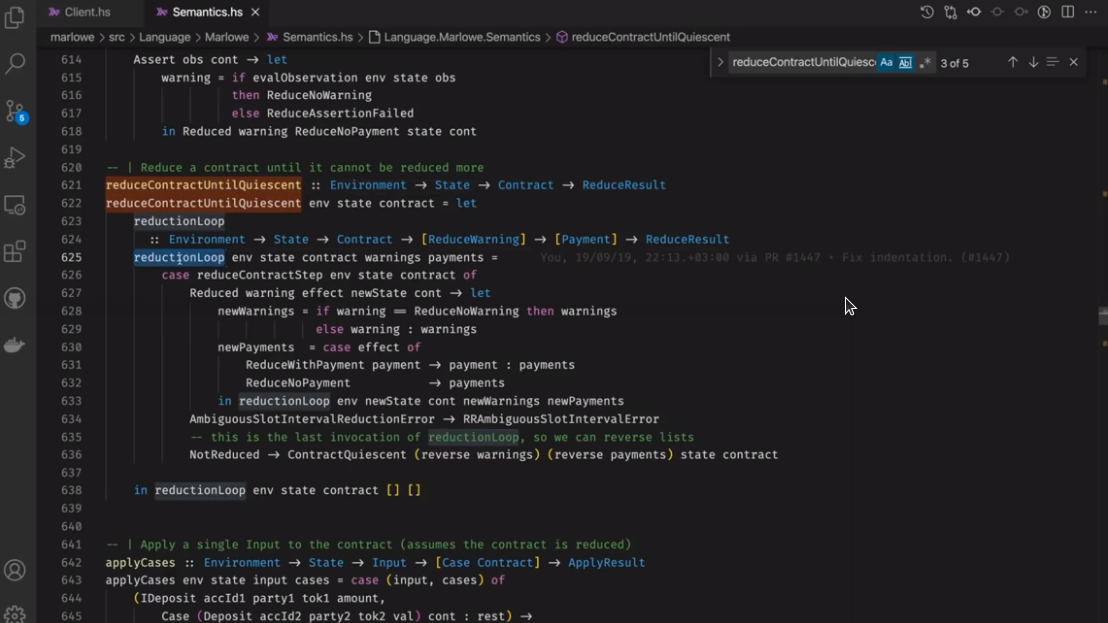Click the find search input field
This screenshot has height=623, width=1108.
tap(802, 62)
